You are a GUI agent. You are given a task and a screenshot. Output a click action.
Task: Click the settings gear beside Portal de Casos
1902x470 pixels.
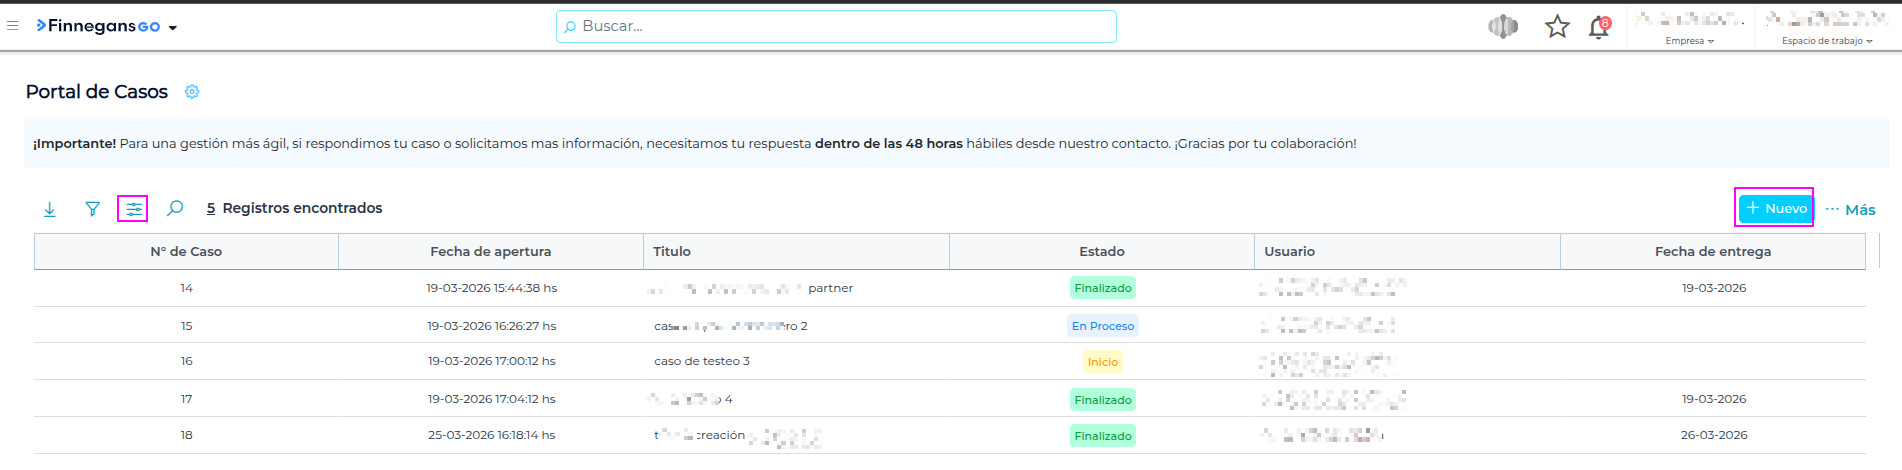pyautogui.click(x=192, y=92)
